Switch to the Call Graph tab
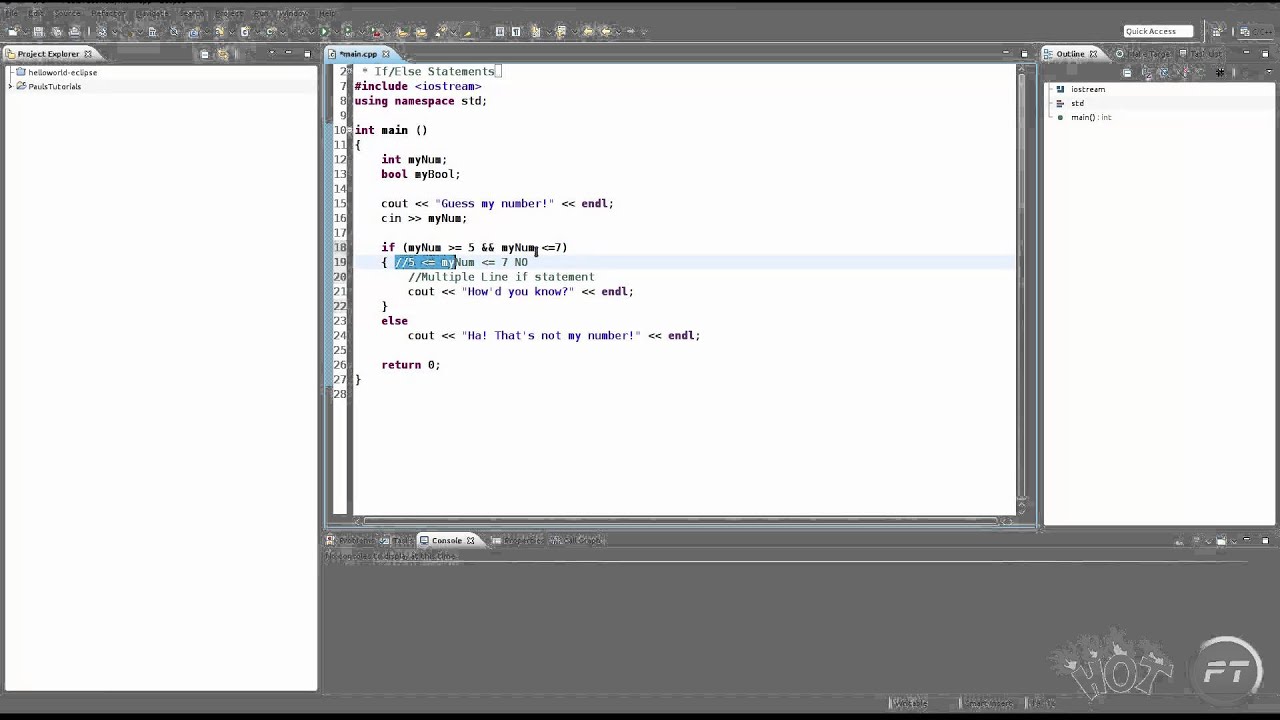 point(577,541)
